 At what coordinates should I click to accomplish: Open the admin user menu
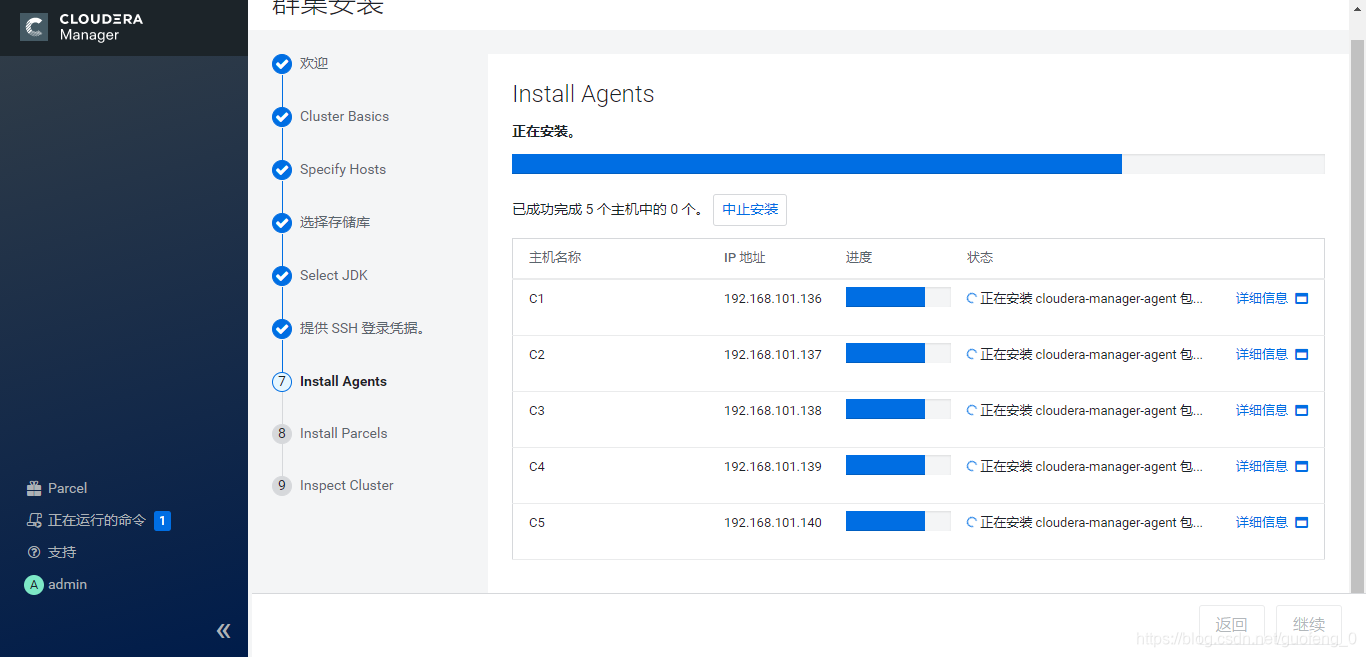click(x=68, y=584)
